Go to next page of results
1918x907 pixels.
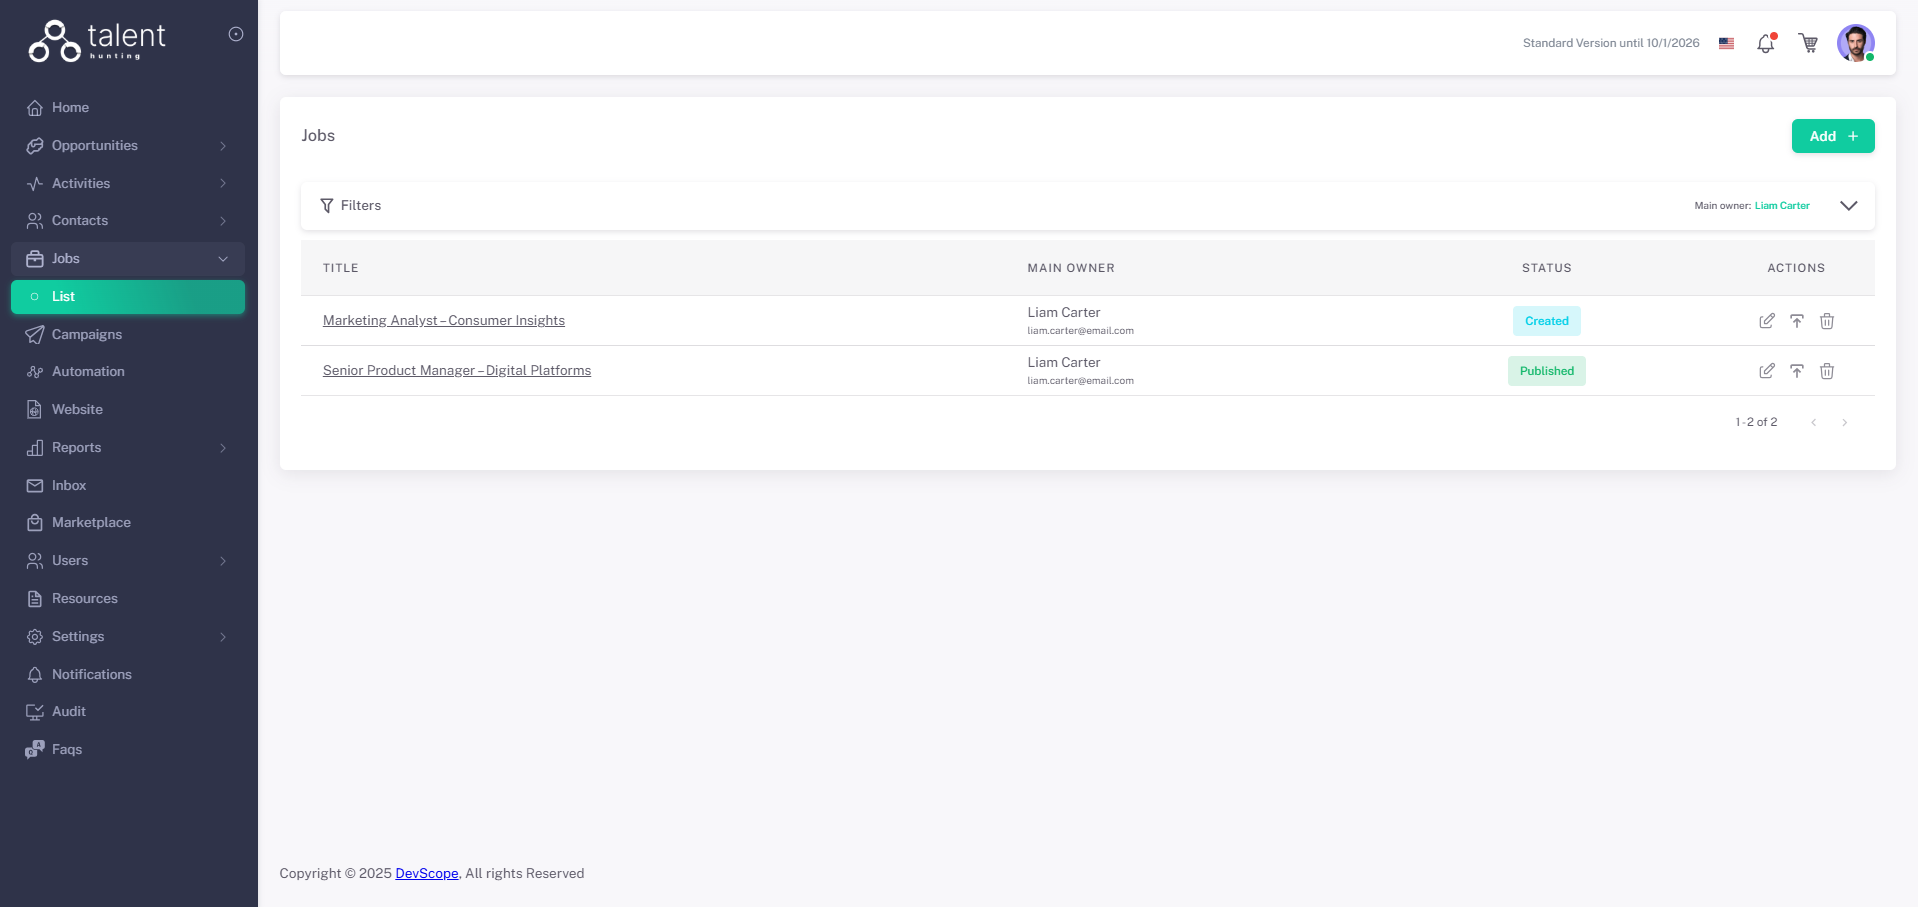tap(1844, 423)
